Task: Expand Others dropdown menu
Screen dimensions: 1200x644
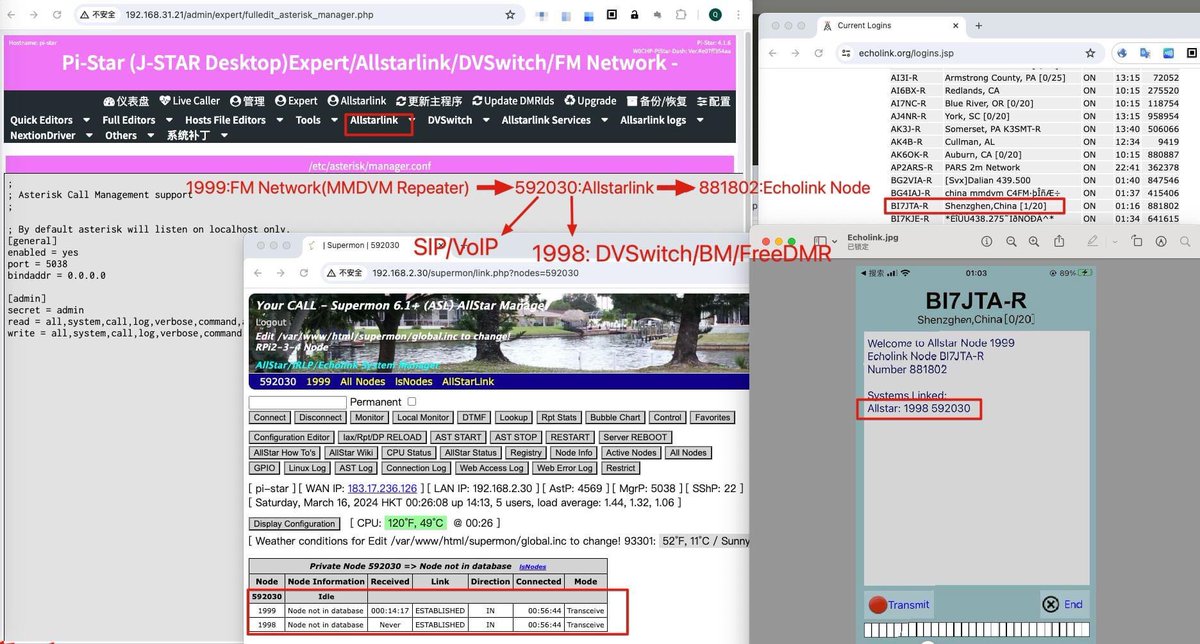Action: (x=127, y=135)
